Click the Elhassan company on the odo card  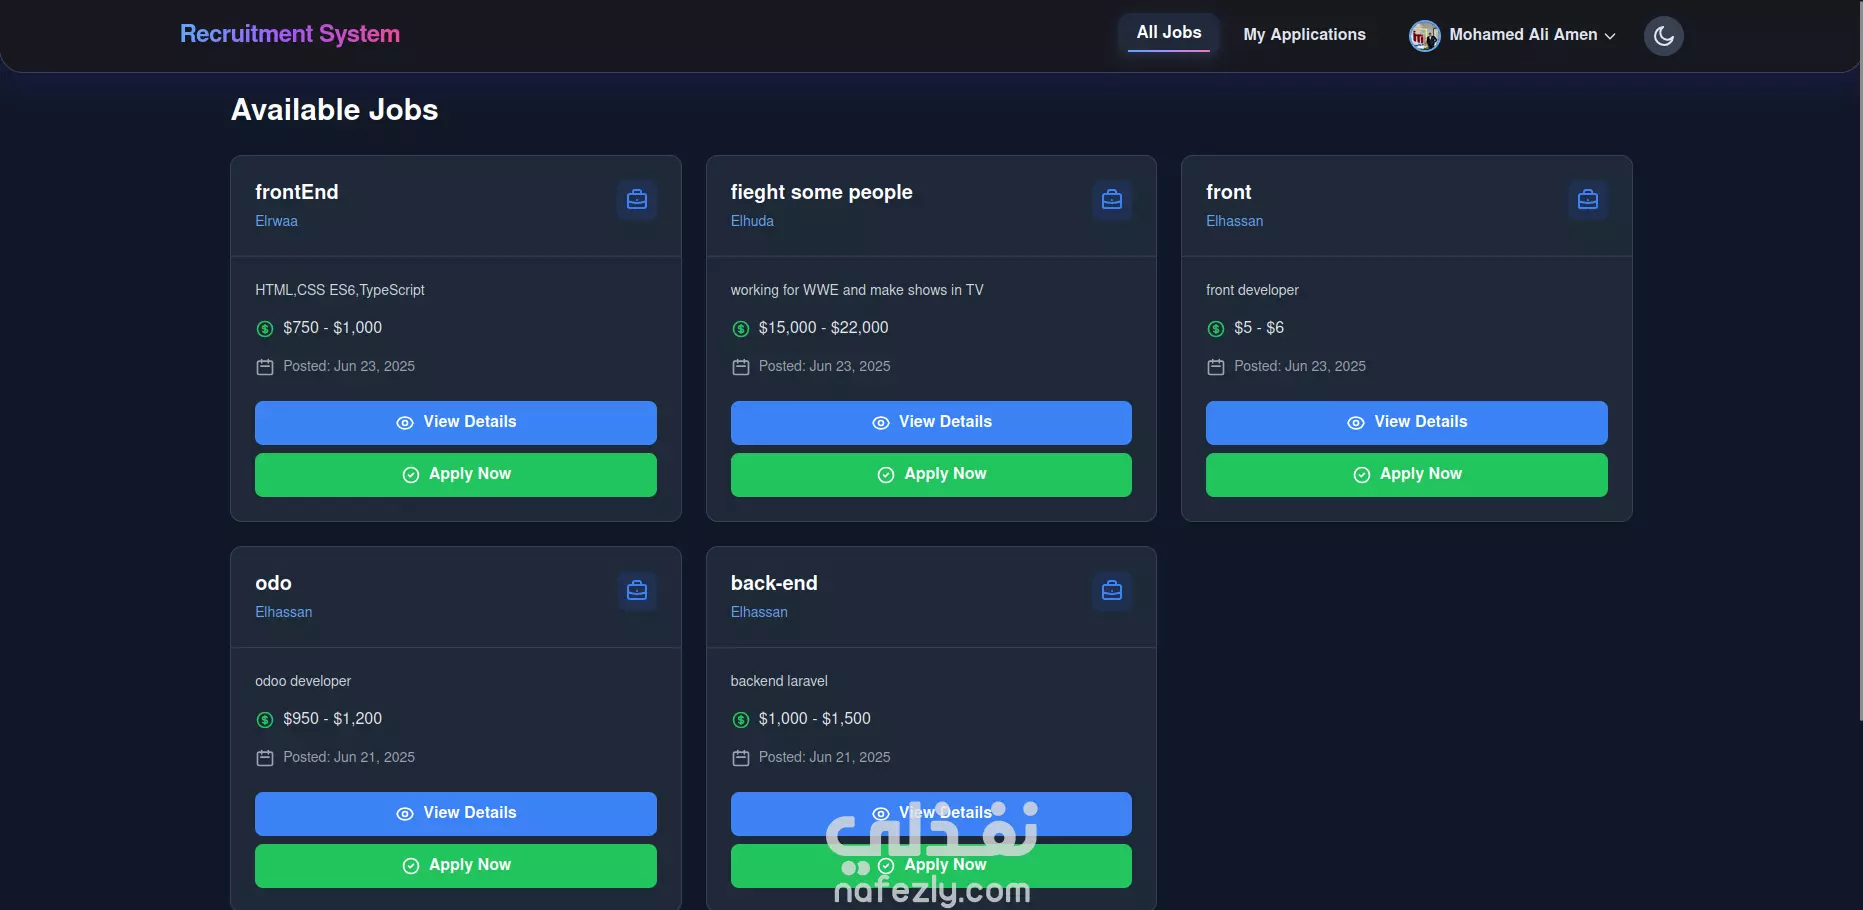click(x=283, y=612)
